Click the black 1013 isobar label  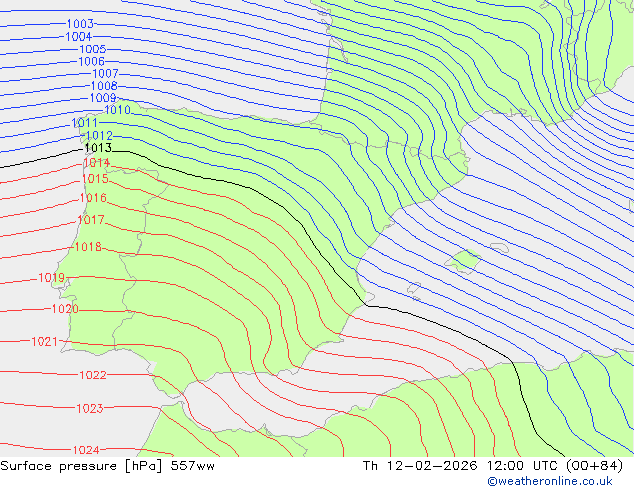[x=98, y=148]
